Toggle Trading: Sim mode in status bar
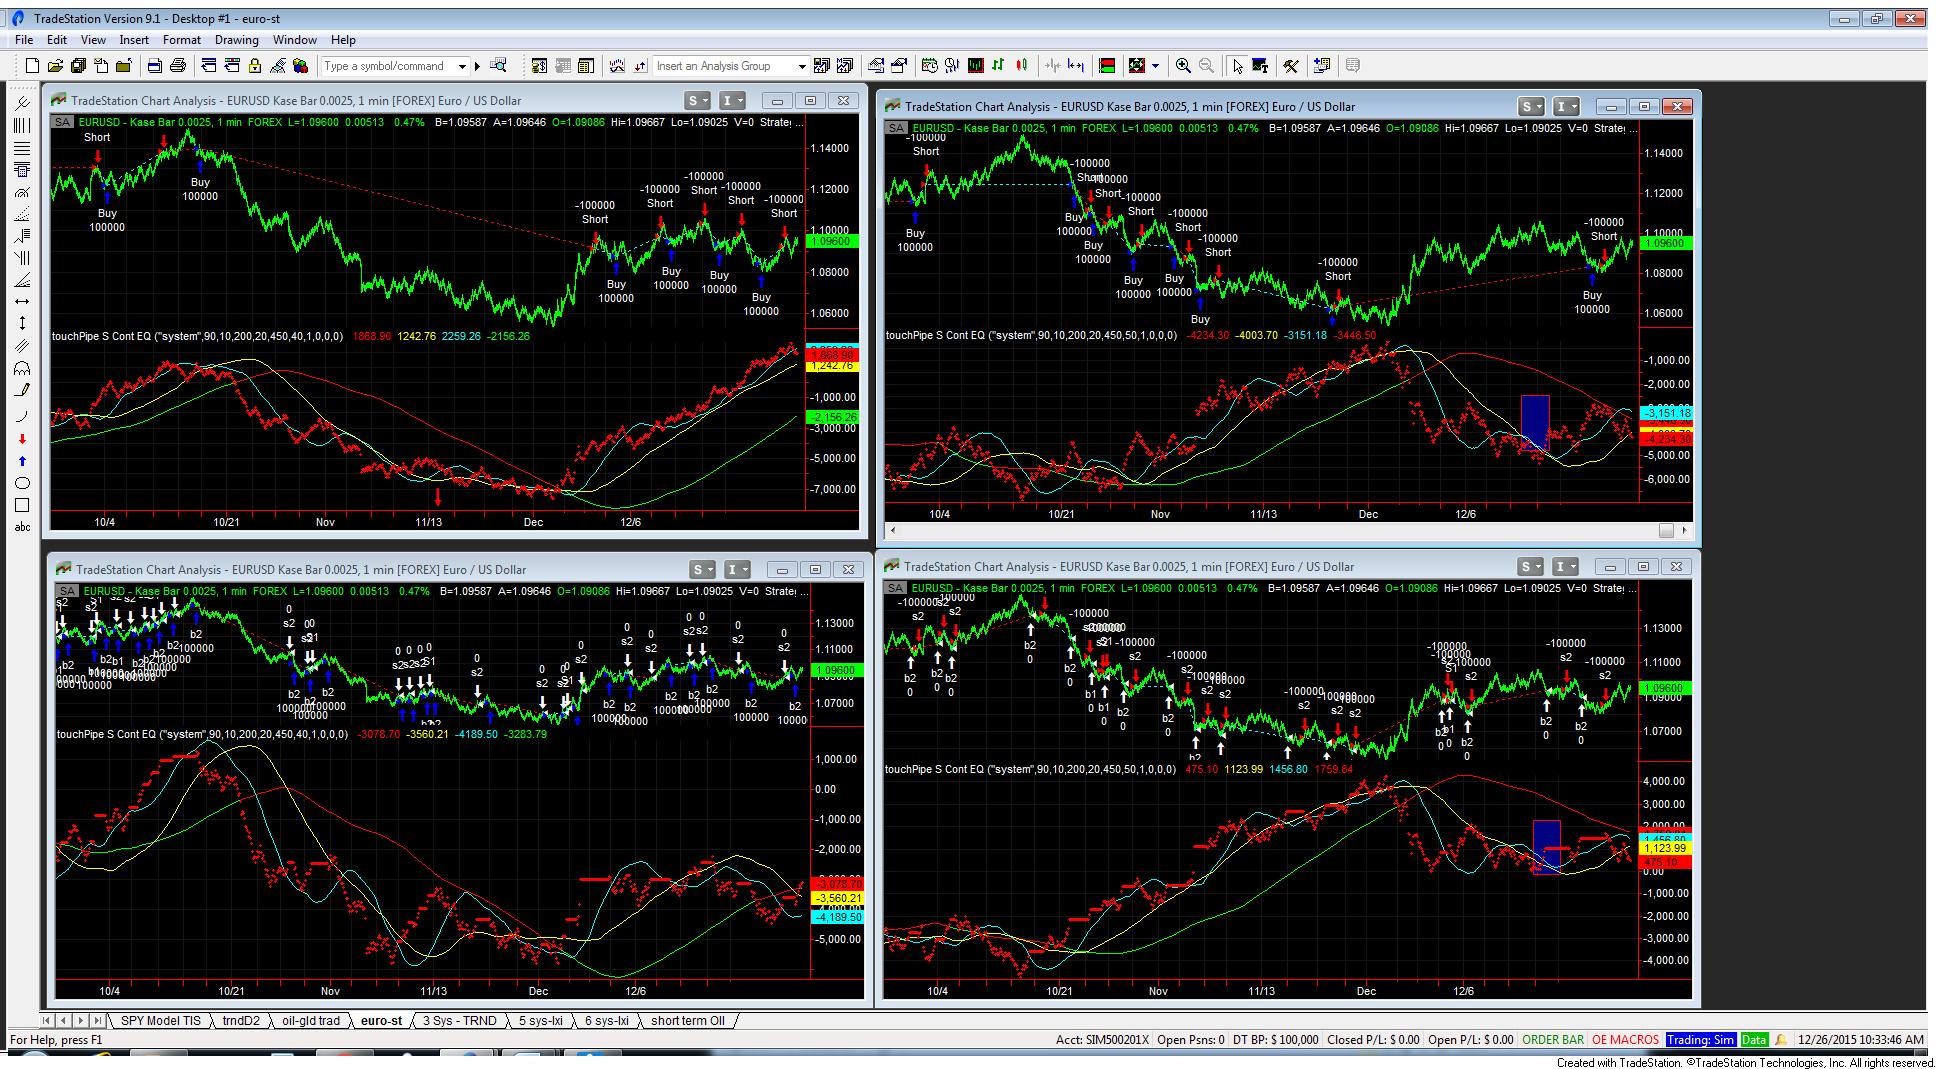Screen dimensions: 1936x1069 1701,1040
